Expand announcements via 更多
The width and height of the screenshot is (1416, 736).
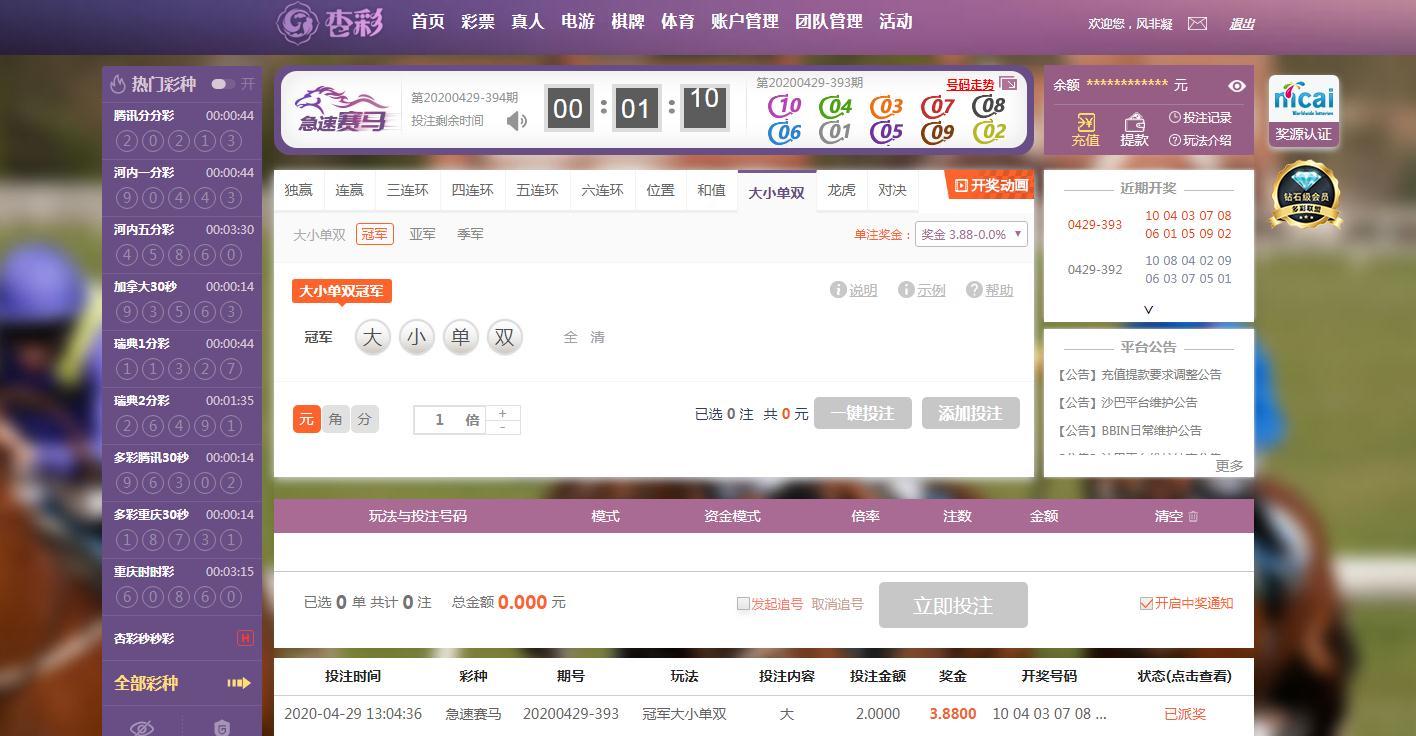(1229, 466)
